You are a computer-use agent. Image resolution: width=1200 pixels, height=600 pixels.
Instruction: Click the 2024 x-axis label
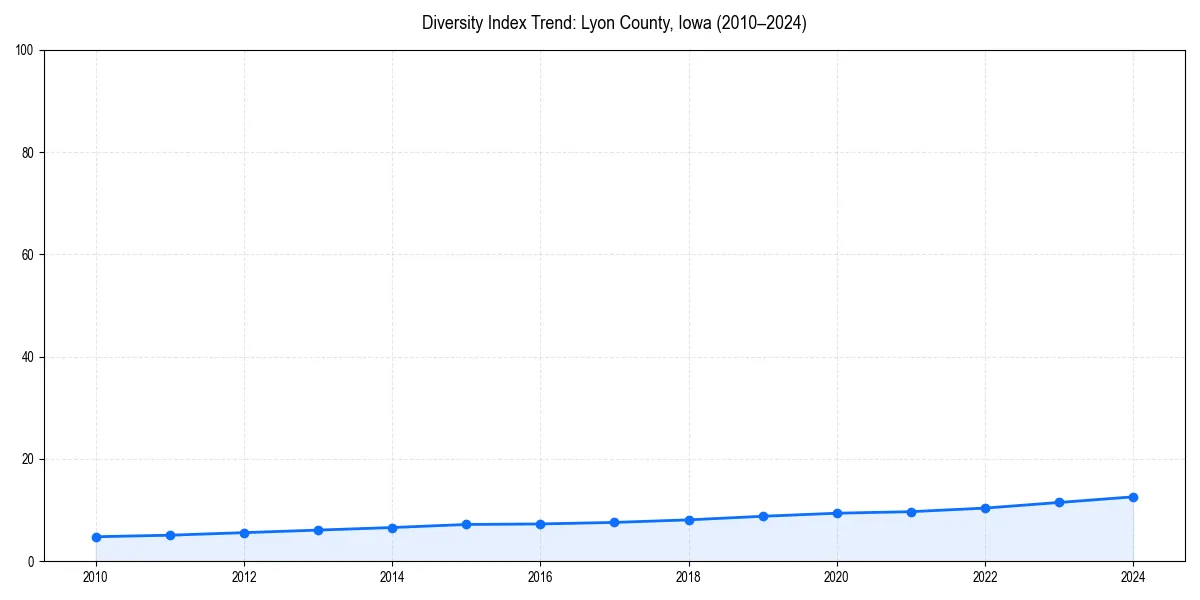1133,577
